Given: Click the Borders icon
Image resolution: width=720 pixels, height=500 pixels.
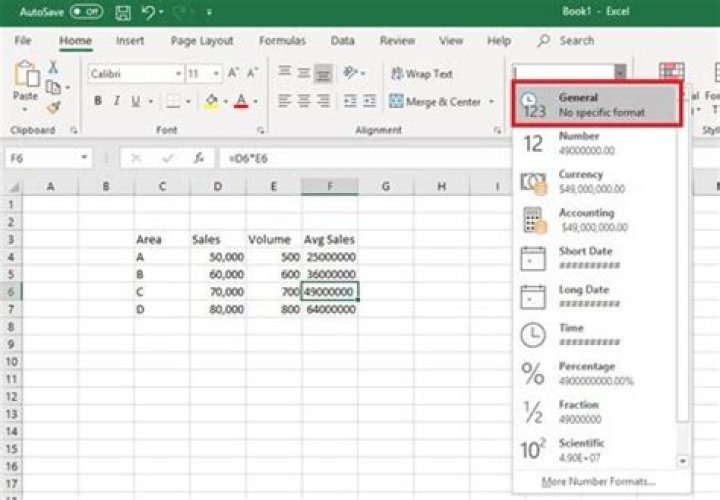Looking at the screenshot, I should click(x=173, y=101).
